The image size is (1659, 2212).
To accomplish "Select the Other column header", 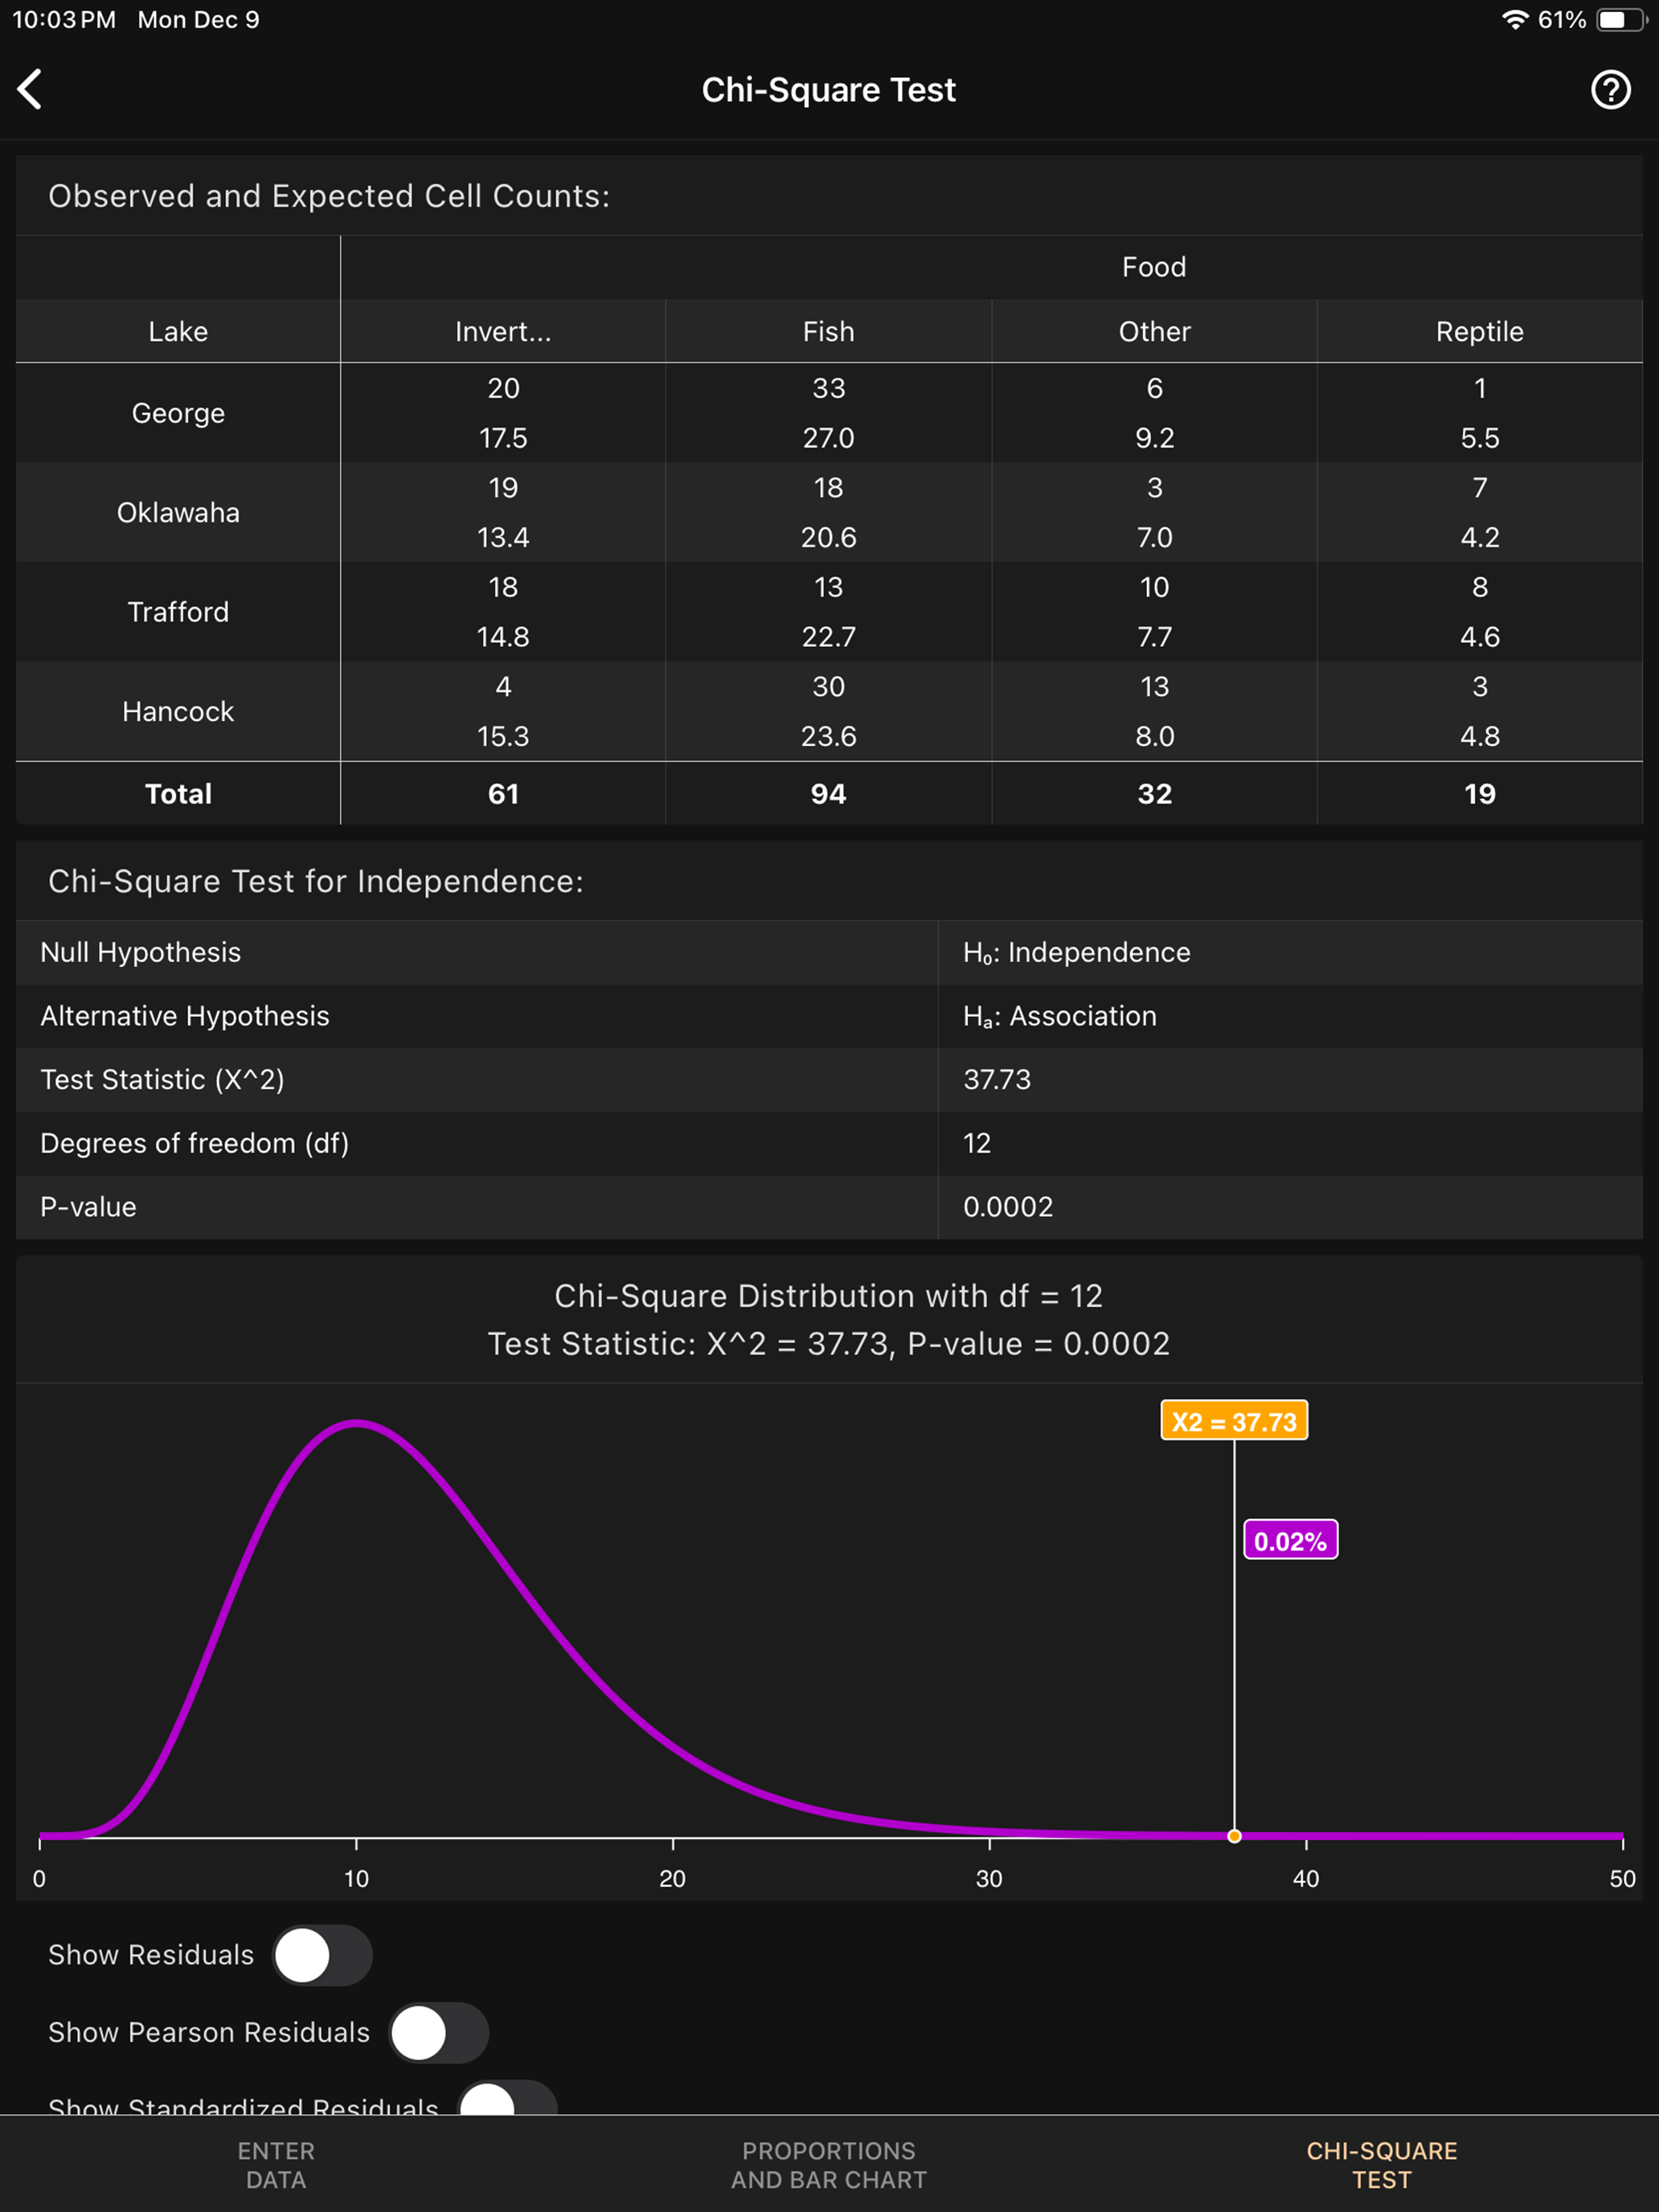I will click(1154, 331).
